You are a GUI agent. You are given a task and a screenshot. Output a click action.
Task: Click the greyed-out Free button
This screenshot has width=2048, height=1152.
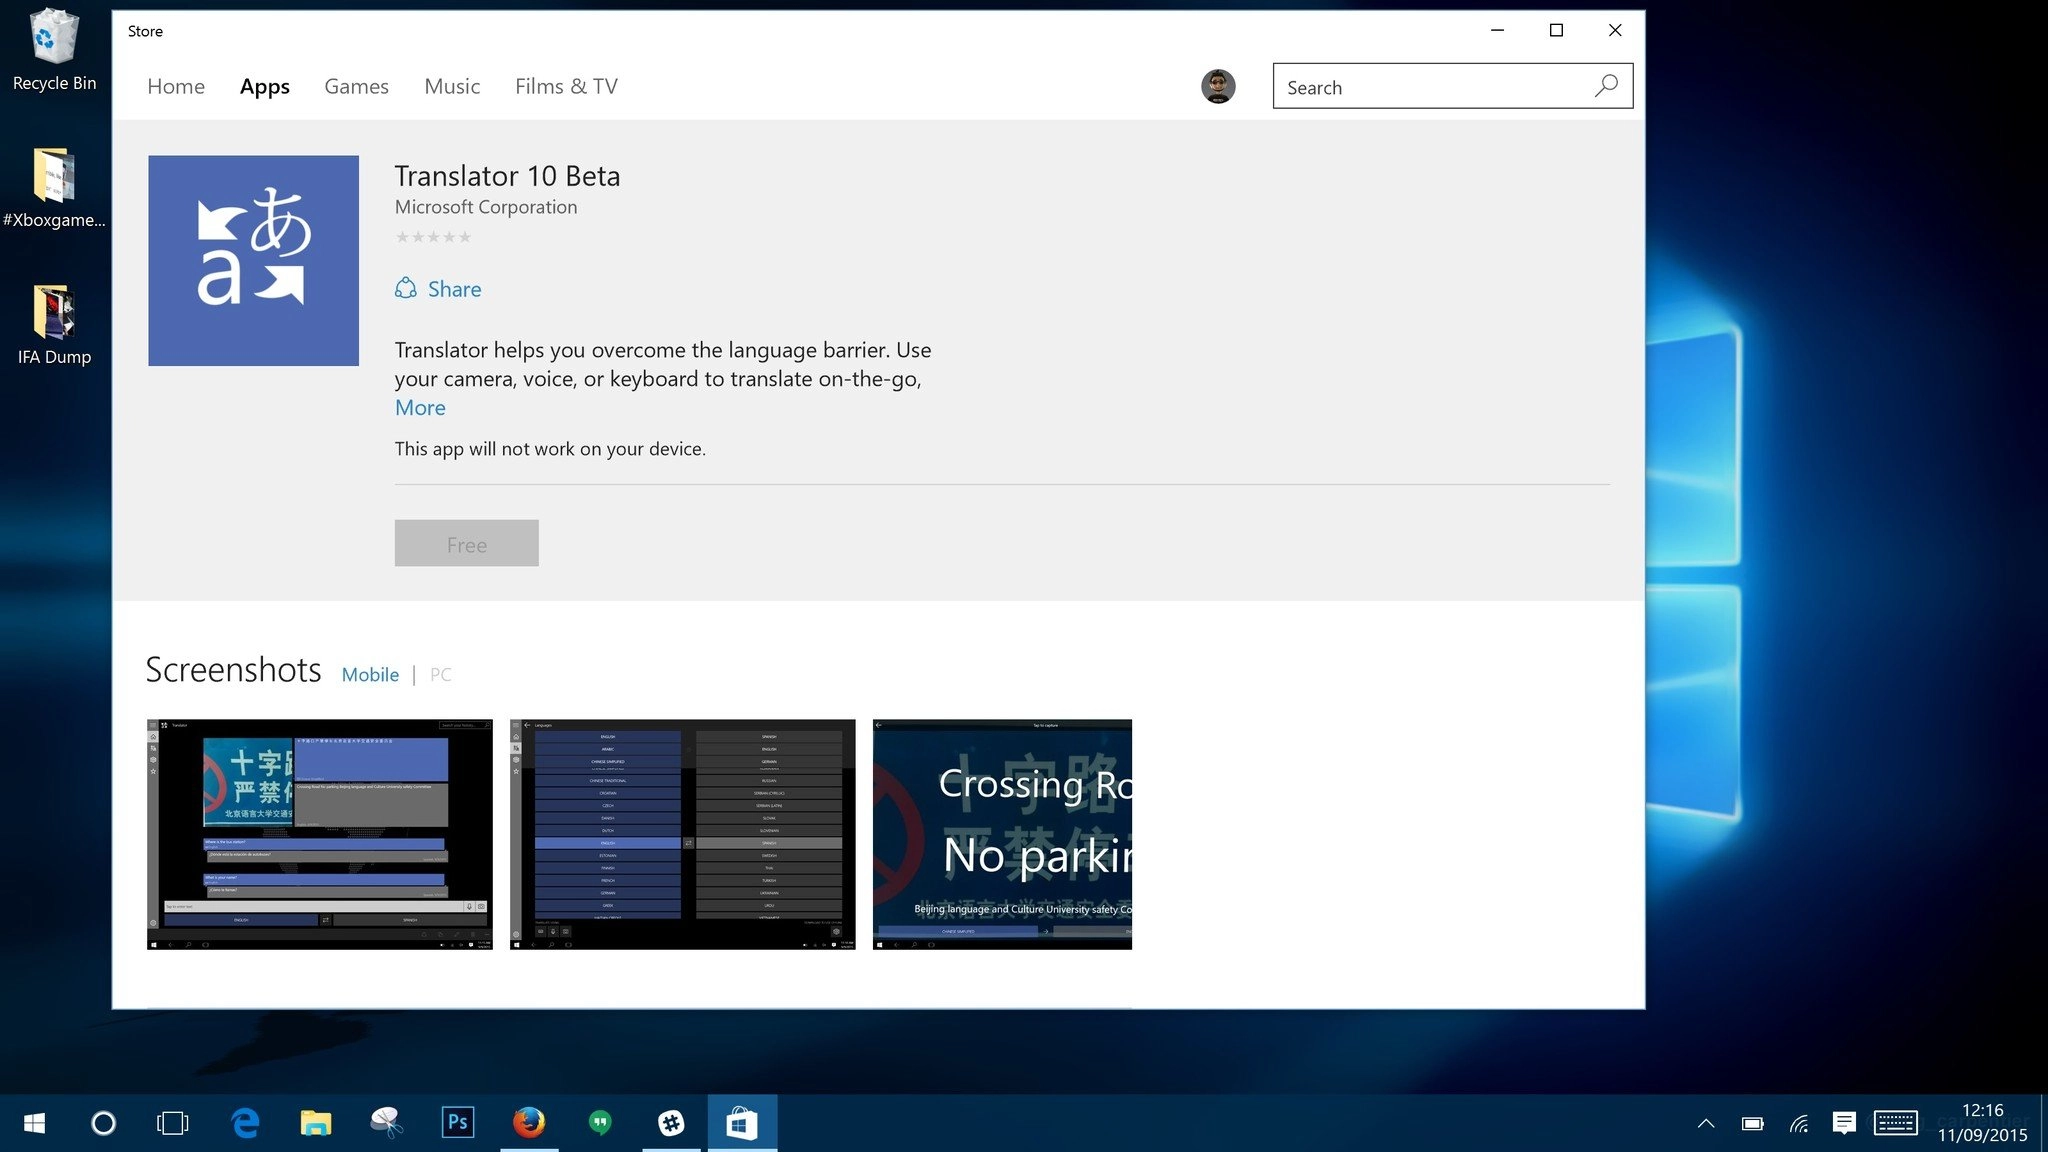click(466, 543)
